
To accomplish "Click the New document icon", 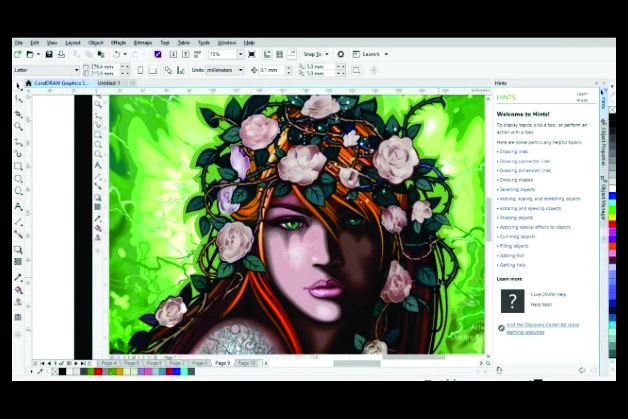I will point(18,54).
